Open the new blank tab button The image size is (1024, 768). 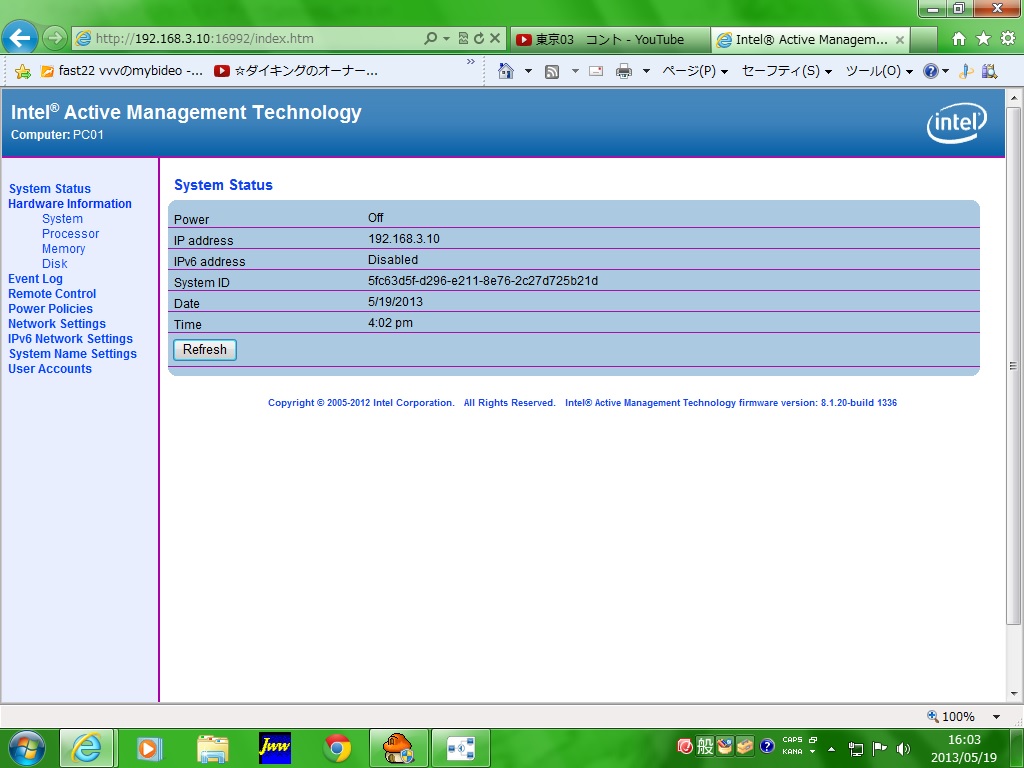click(924, 40)
